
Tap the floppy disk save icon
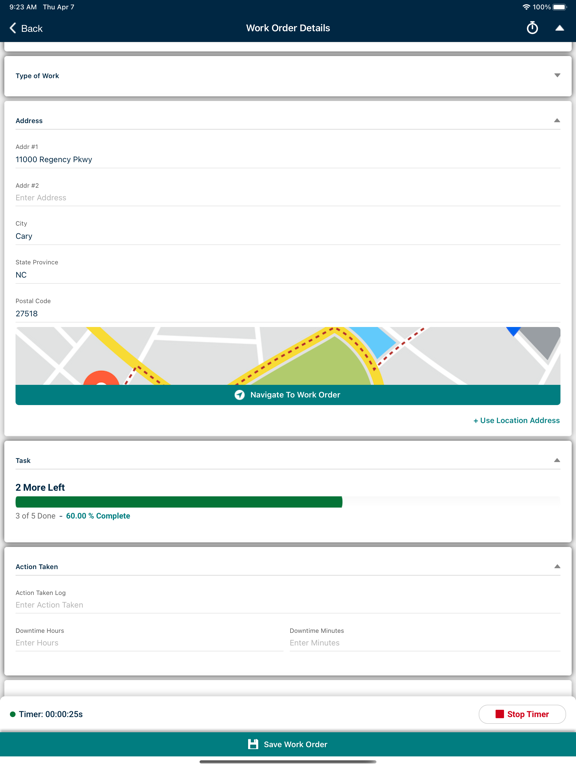pyautogui.click(x=253, y=744)
